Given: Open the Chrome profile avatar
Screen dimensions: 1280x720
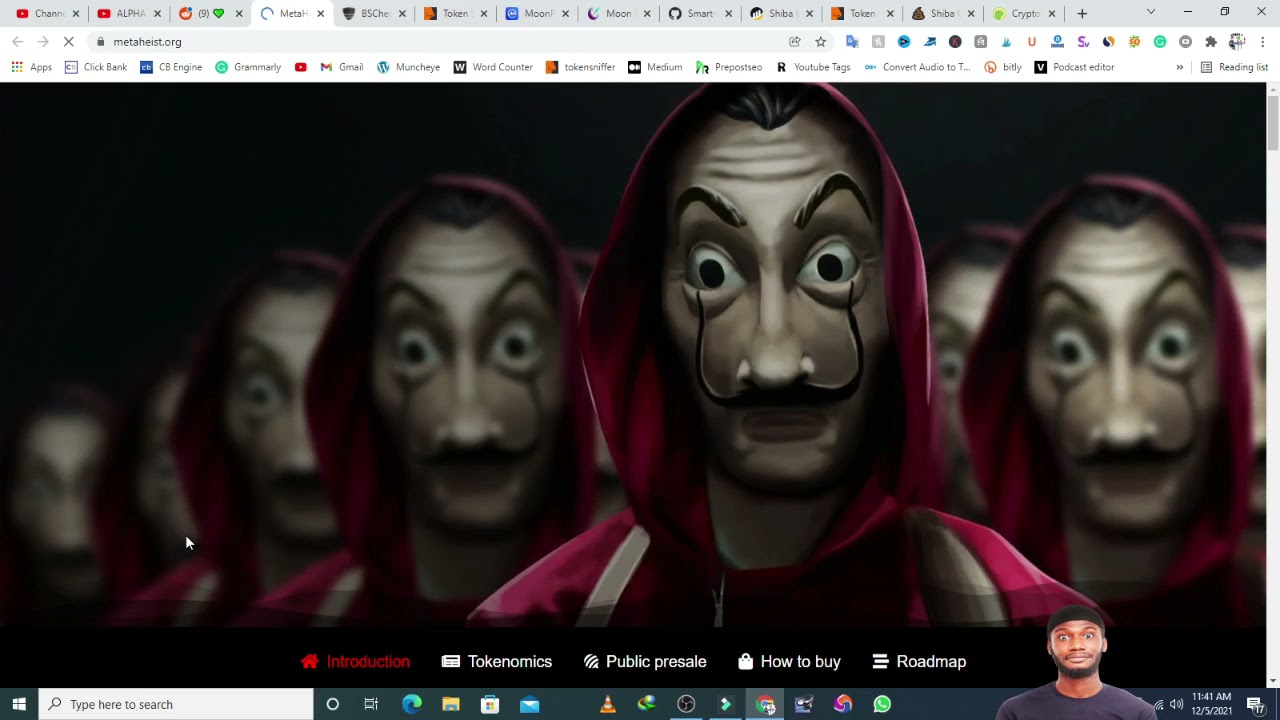Looking at the screenshot, I should pyautogui.click(x=1237, y=42).
